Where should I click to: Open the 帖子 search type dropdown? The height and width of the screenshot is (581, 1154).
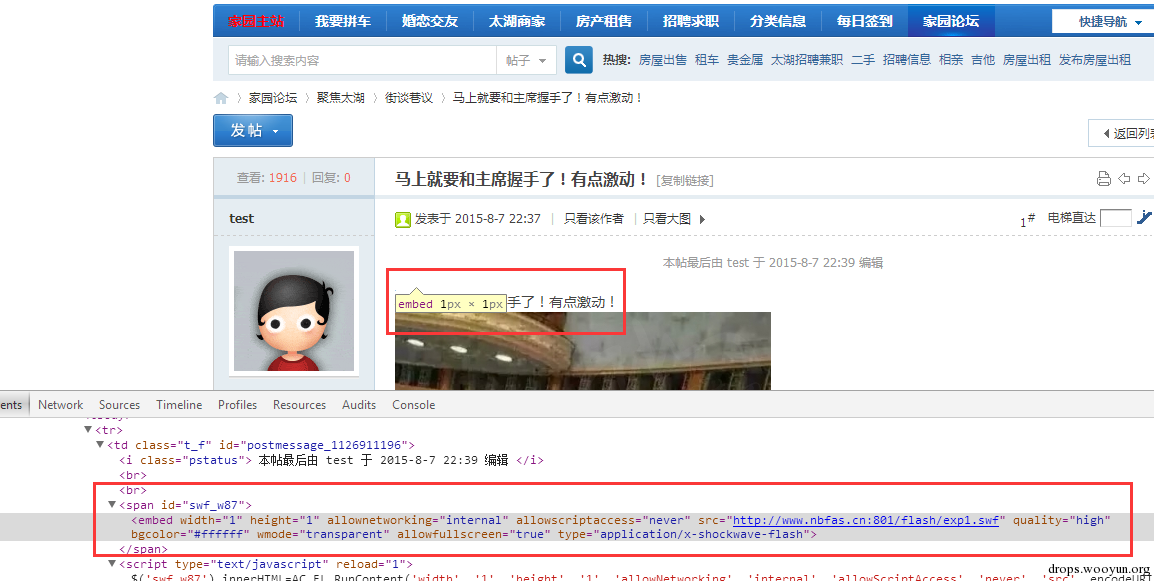526,60
